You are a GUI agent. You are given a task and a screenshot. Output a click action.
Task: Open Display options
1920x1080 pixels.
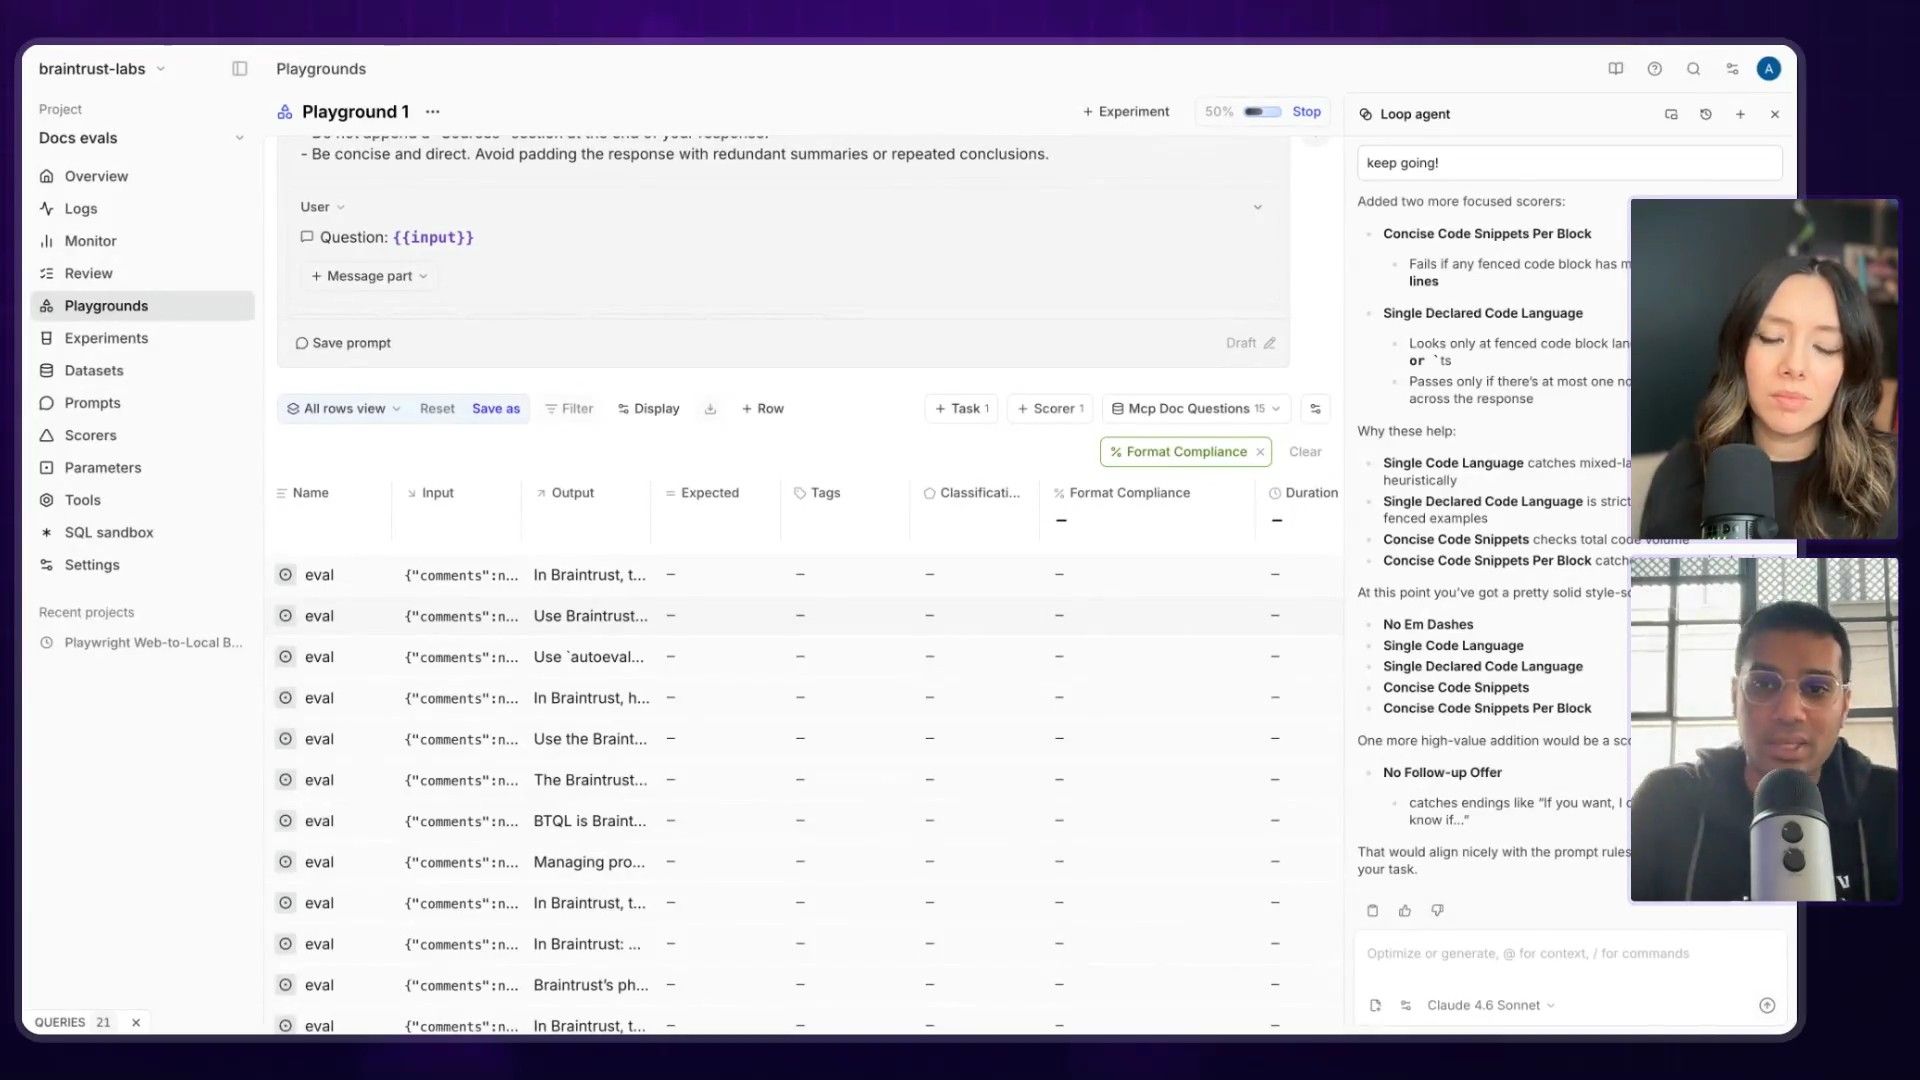[648, 409]
